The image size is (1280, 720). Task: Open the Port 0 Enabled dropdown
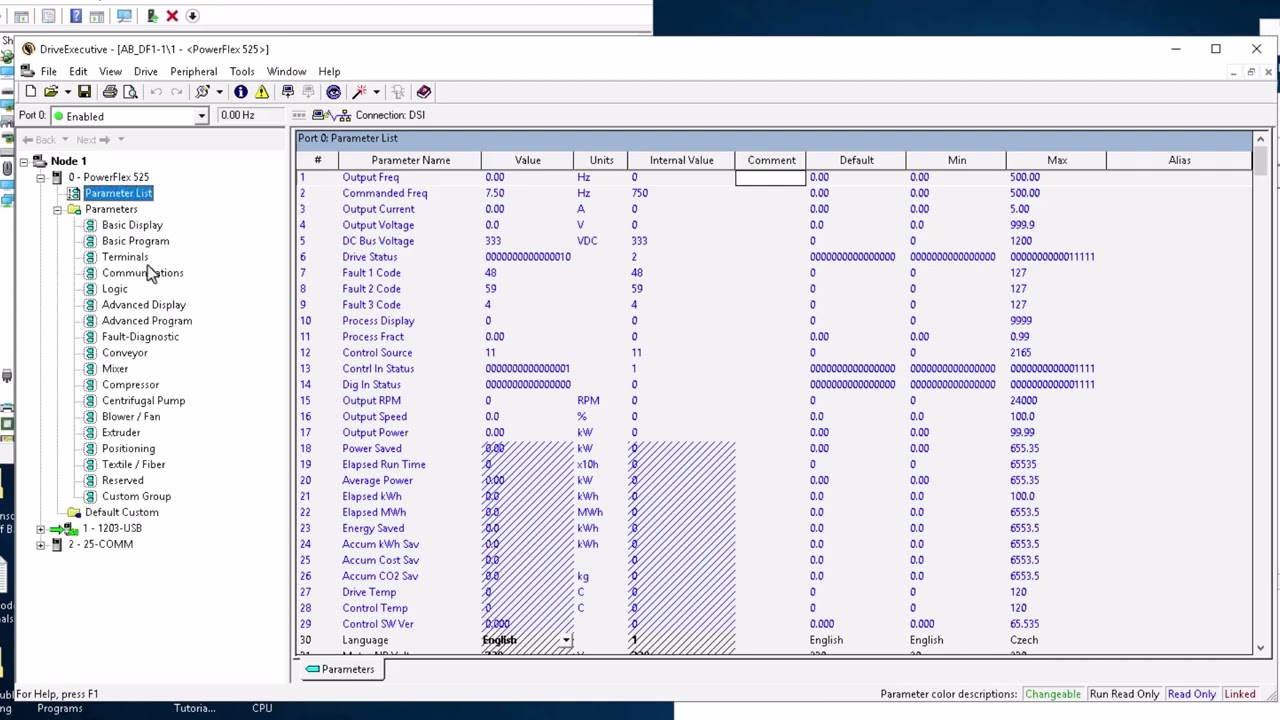click(x=201, y=116)
